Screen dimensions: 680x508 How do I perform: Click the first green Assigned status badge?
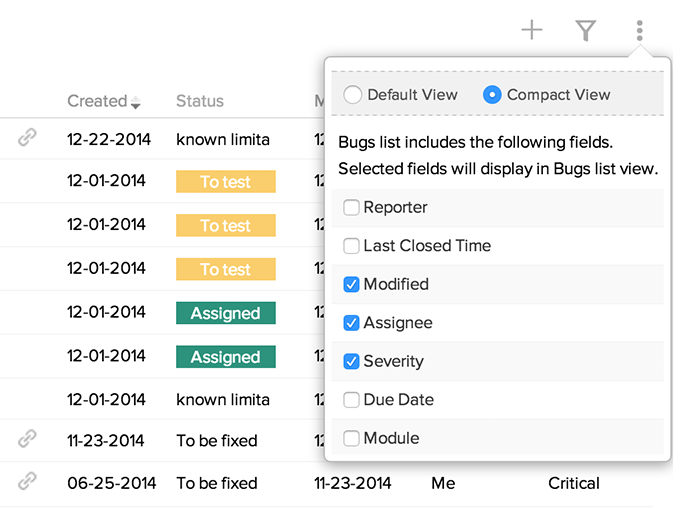pyautogui.click(x=225, y=313)
